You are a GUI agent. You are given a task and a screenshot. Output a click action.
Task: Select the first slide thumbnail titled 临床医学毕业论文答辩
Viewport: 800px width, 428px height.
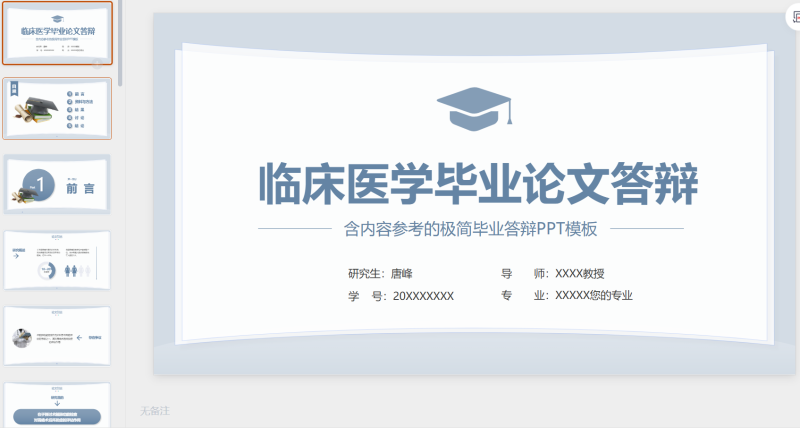tap(57, 33)
